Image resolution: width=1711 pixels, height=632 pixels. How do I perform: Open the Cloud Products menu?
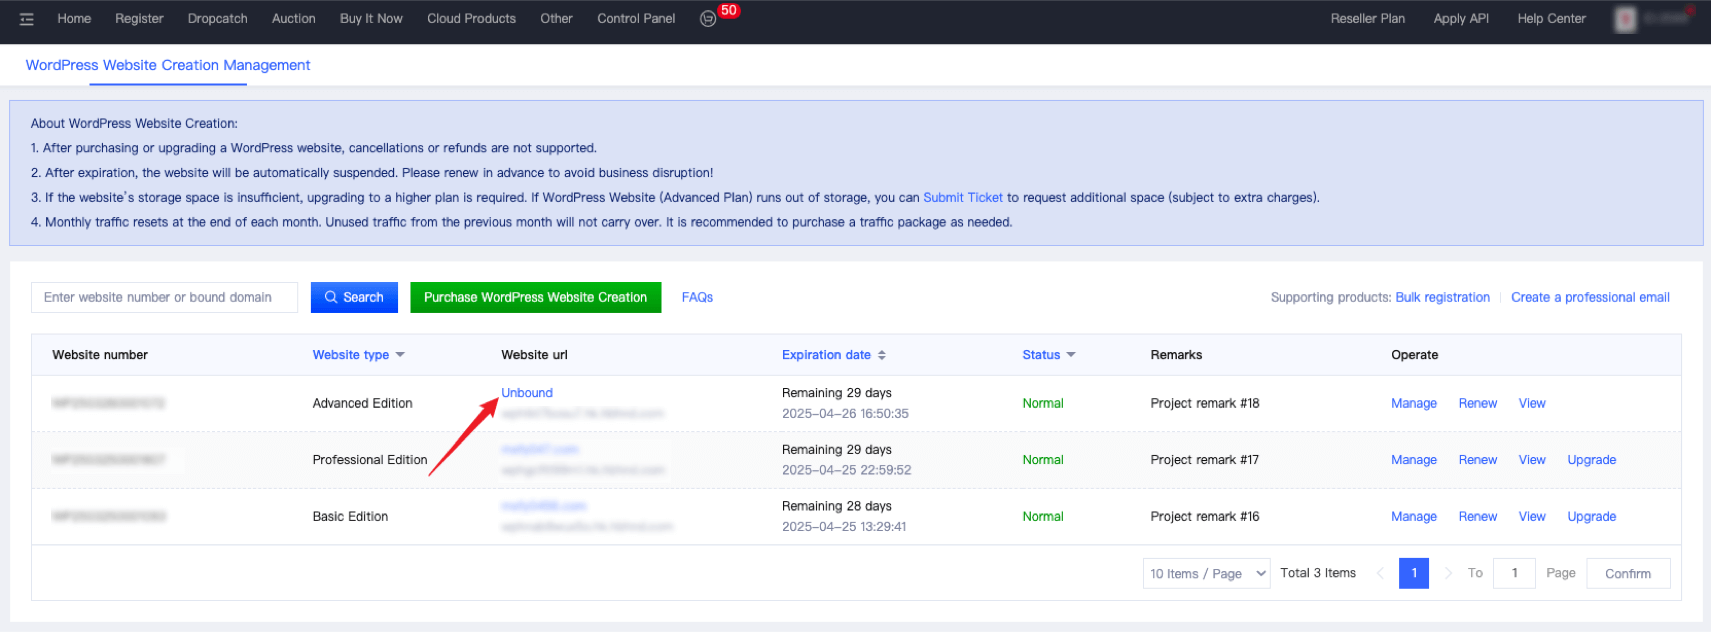[x=471, y=19]
